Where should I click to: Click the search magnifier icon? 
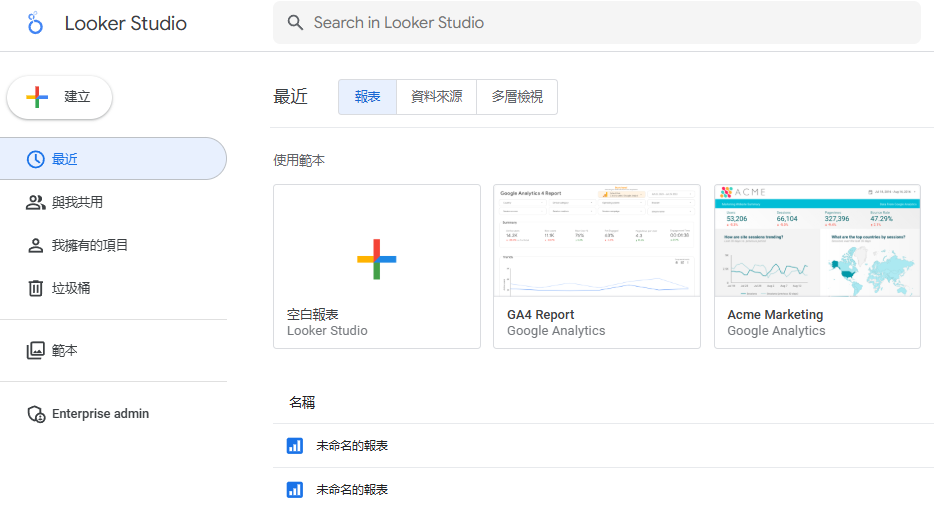(295, 23)
